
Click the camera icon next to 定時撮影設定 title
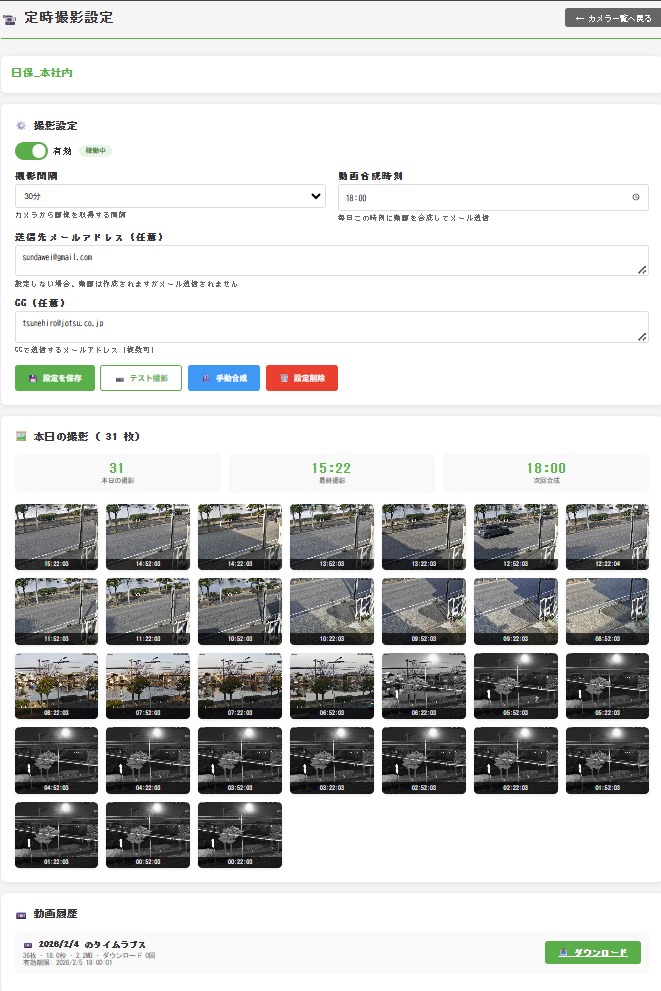coord(11,18)
